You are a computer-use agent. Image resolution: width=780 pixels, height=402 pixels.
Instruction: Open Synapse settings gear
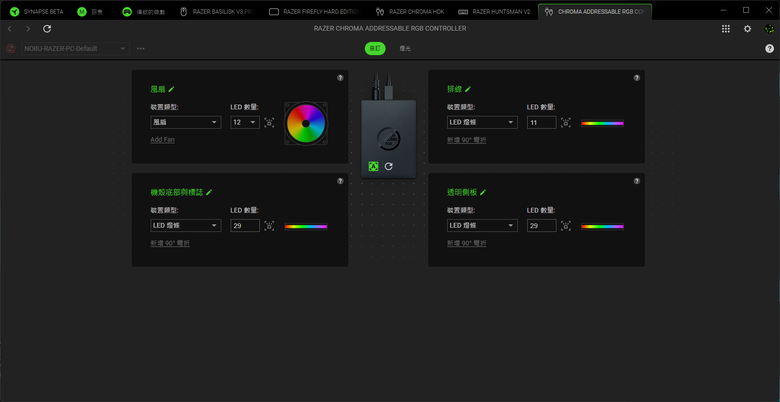tap(747, 29)
